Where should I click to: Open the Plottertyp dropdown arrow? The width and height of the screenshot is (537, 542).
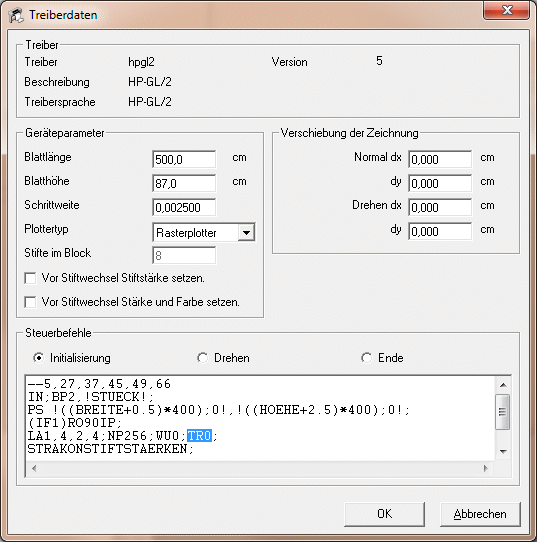coord(246,233)
